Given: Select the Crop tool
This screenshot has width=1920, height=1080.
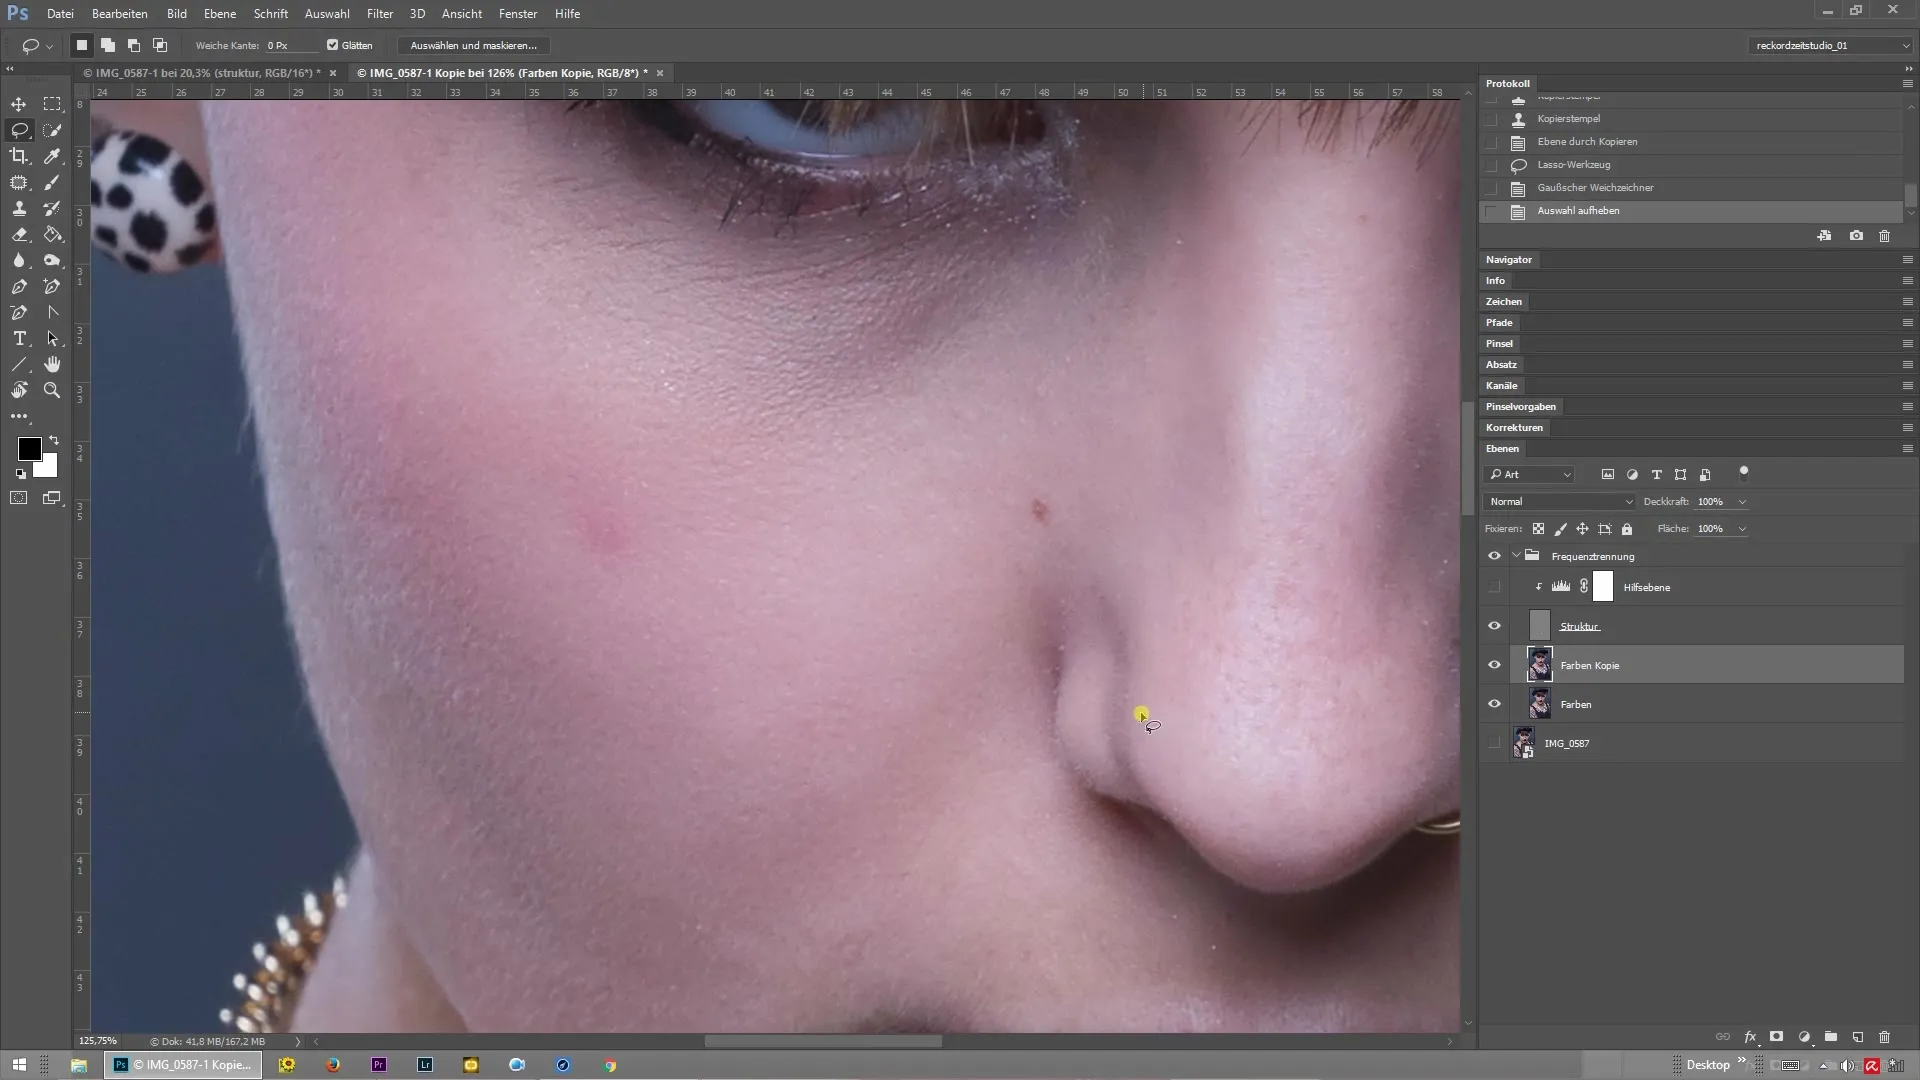Looking at the screenshot, I should (x=19, y=156).
